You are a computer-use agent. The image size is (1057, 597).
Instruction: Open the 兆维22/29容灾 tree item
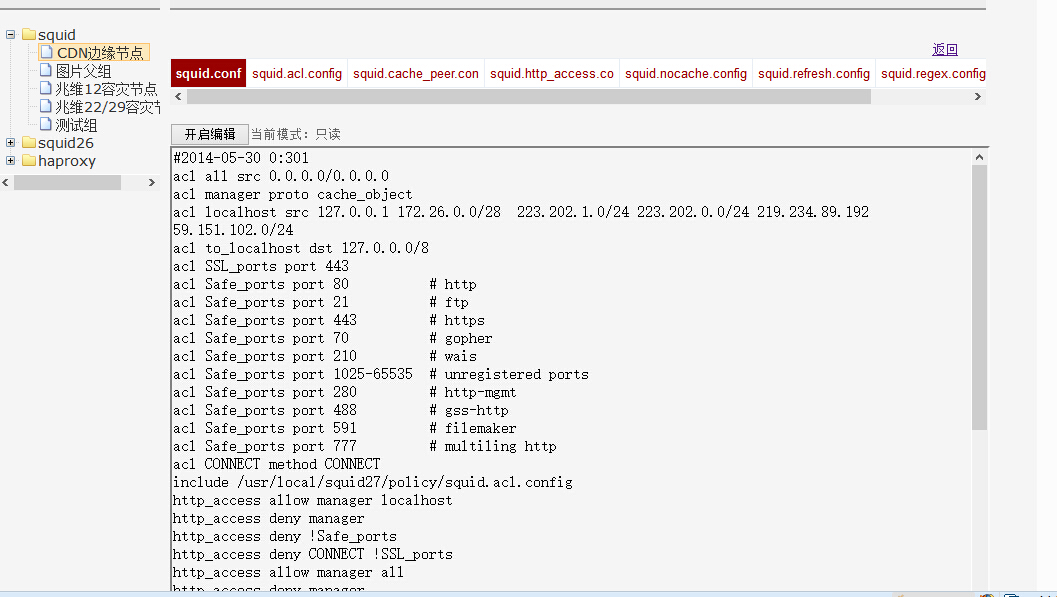click(108, 107)
